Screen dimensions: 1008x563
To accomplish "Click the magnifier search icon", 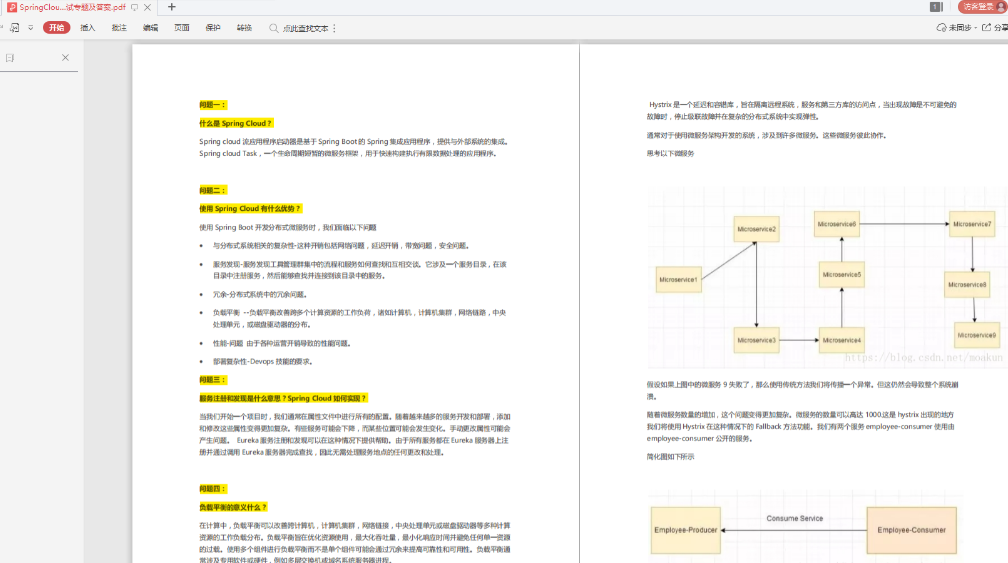I will [273, 28].
